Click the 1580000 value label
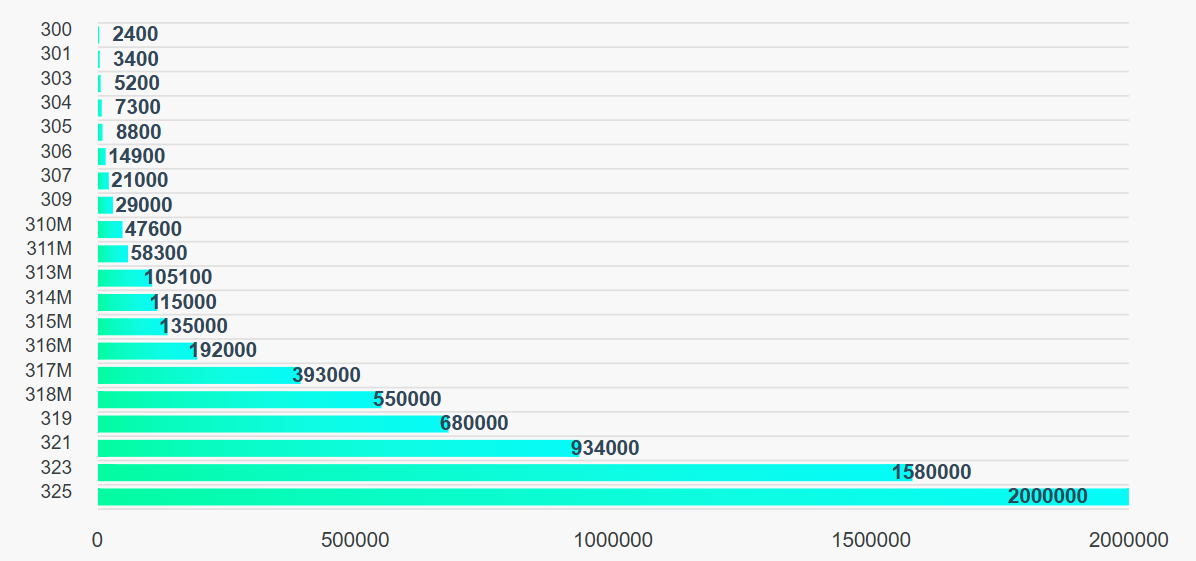1196x561 pixels. click(x=932, y=472)
